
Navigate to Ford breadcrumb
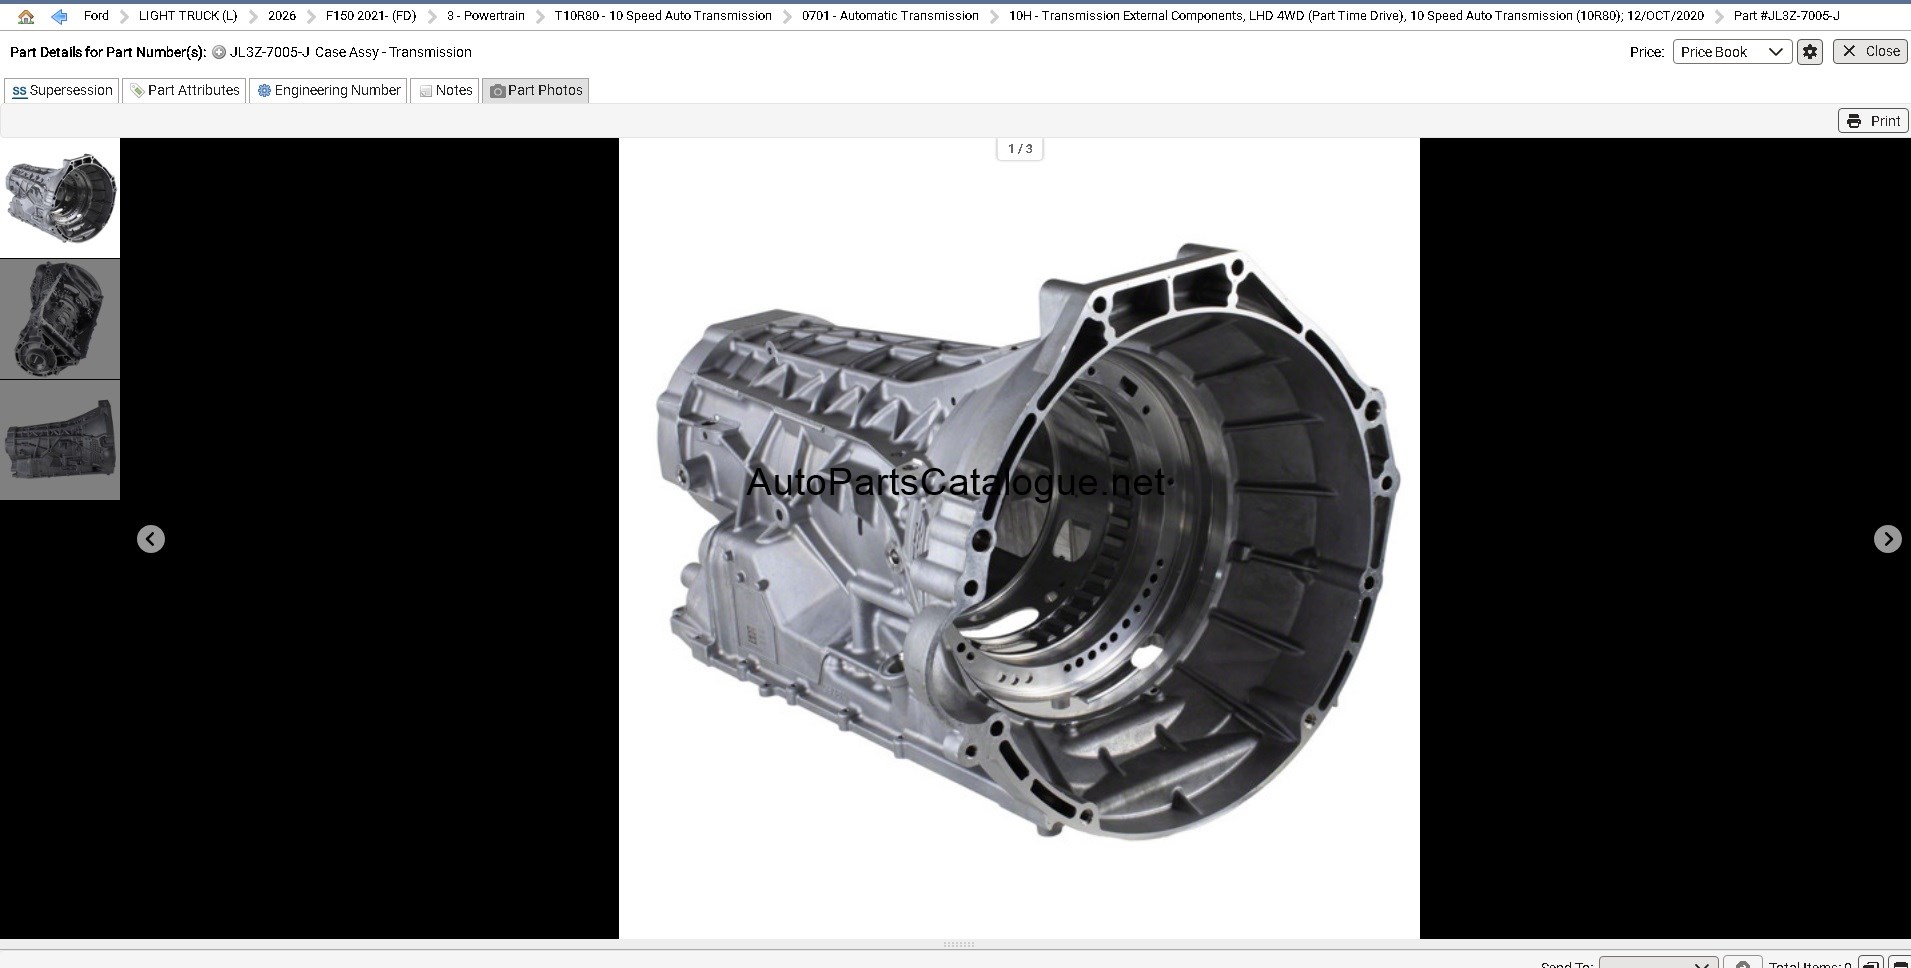click(96, 16)
